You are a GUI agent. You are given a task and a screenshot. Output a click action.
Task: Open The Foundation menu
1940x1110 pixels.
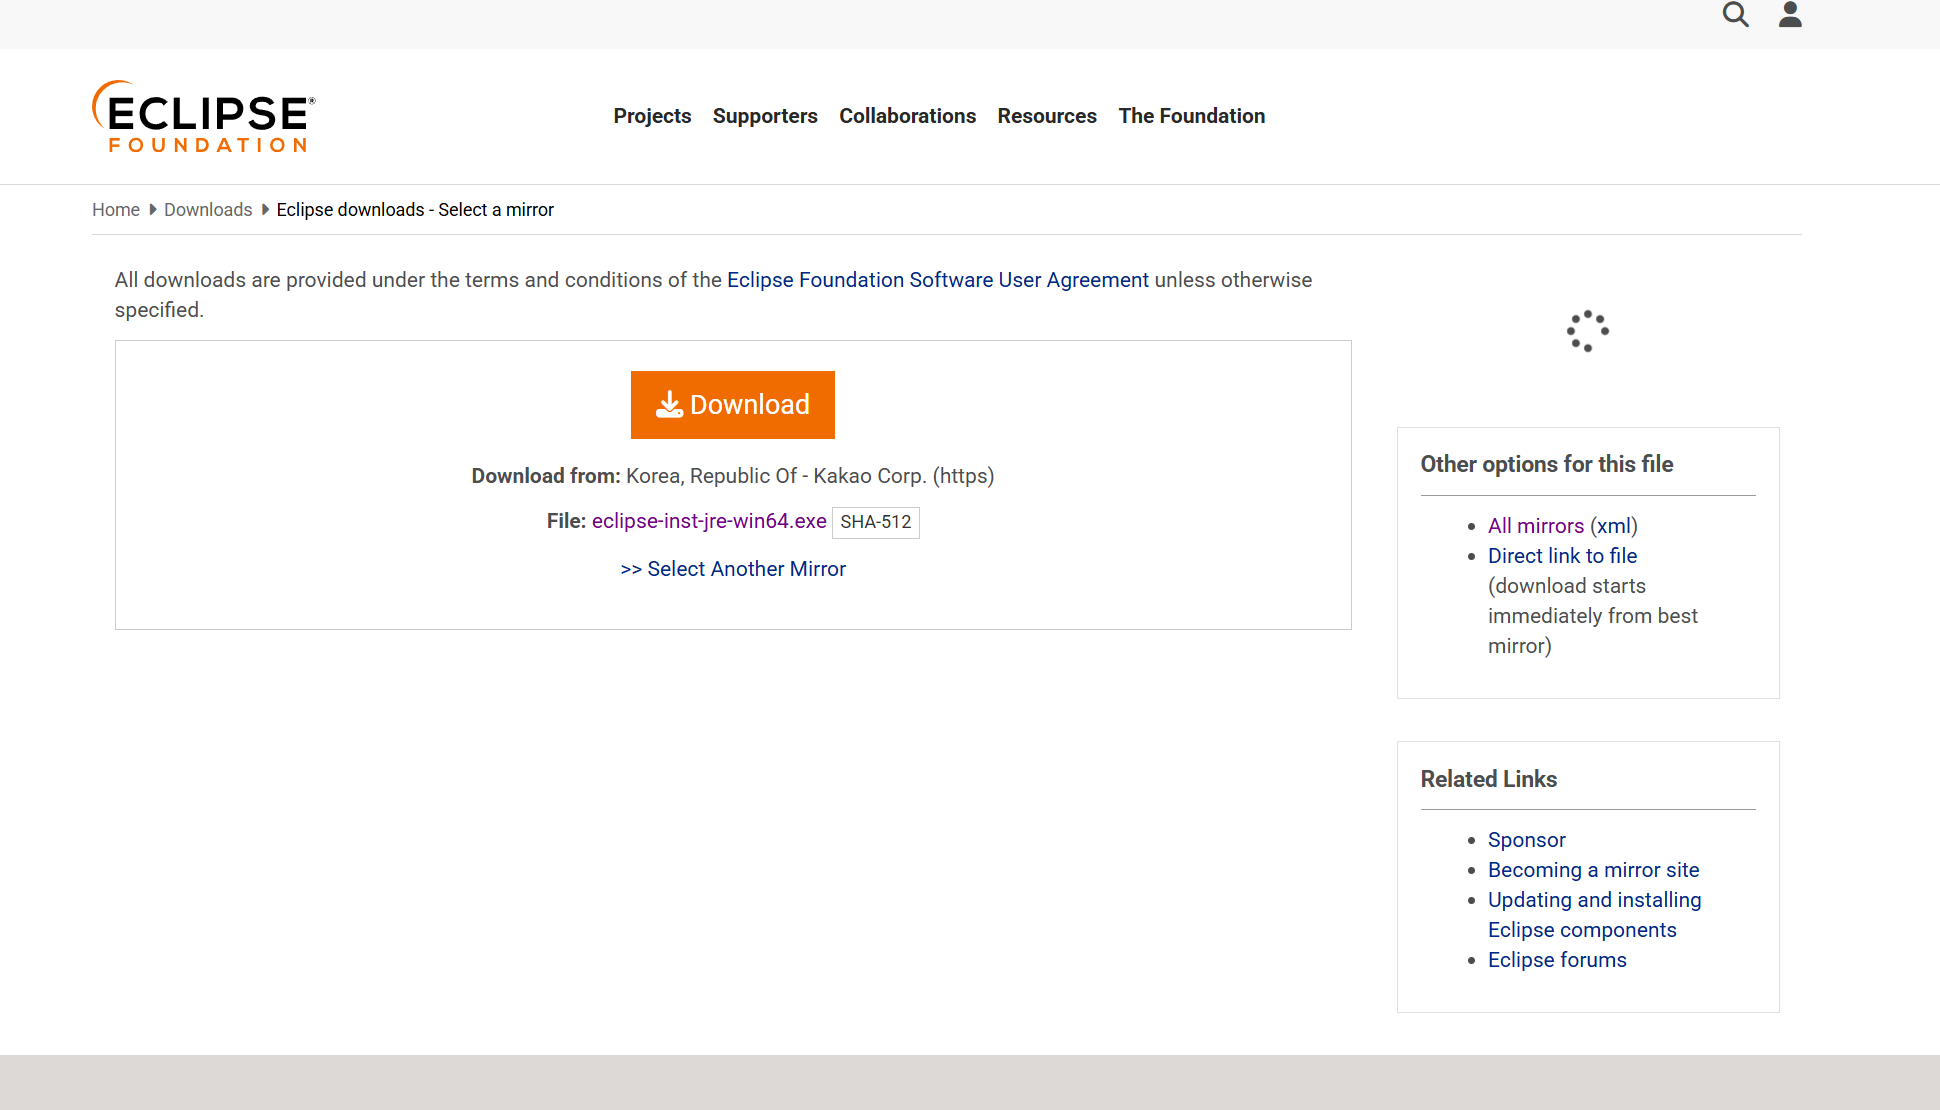1191,116
